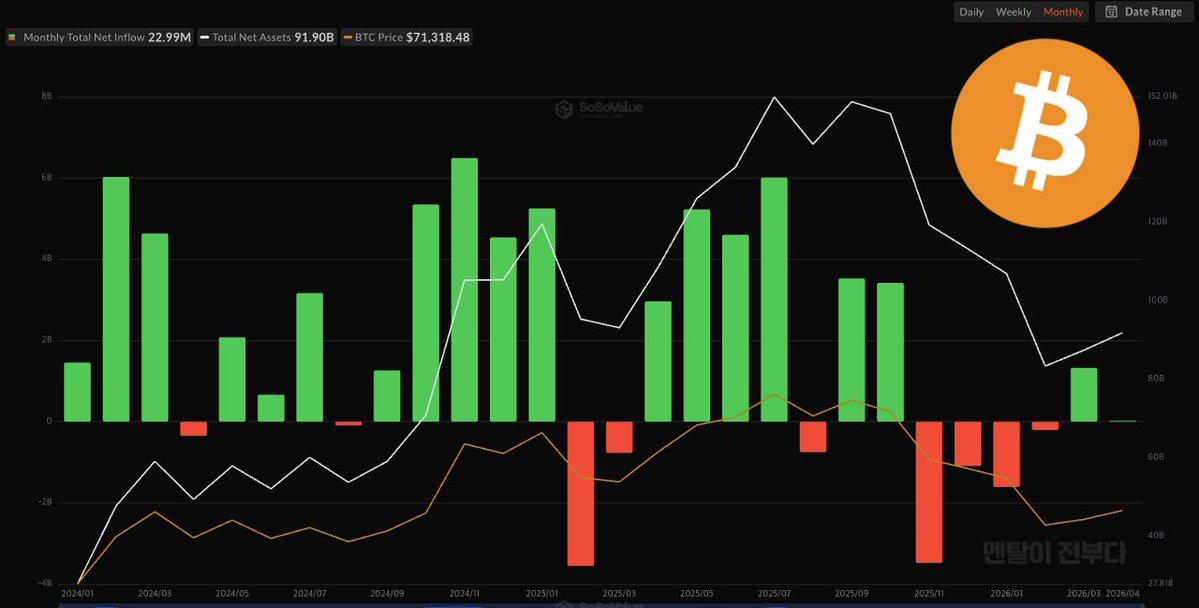
Task: Click the -4B left axis label
Action: 45,584
